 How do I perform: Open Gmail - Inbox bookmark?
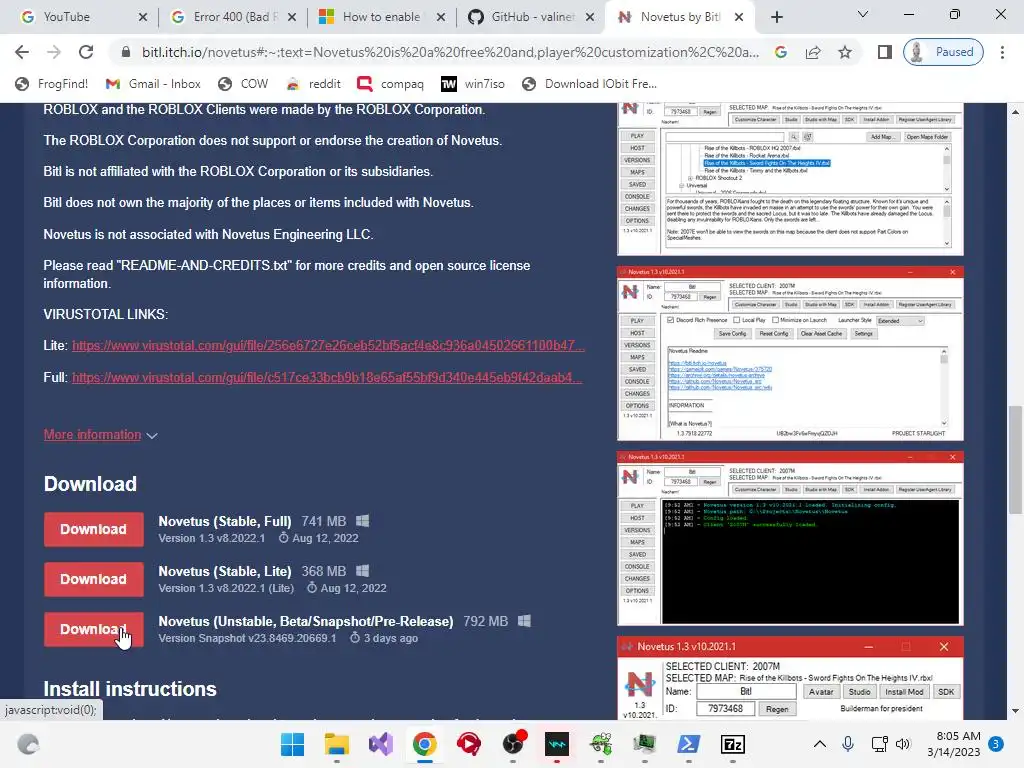point(153,84)
